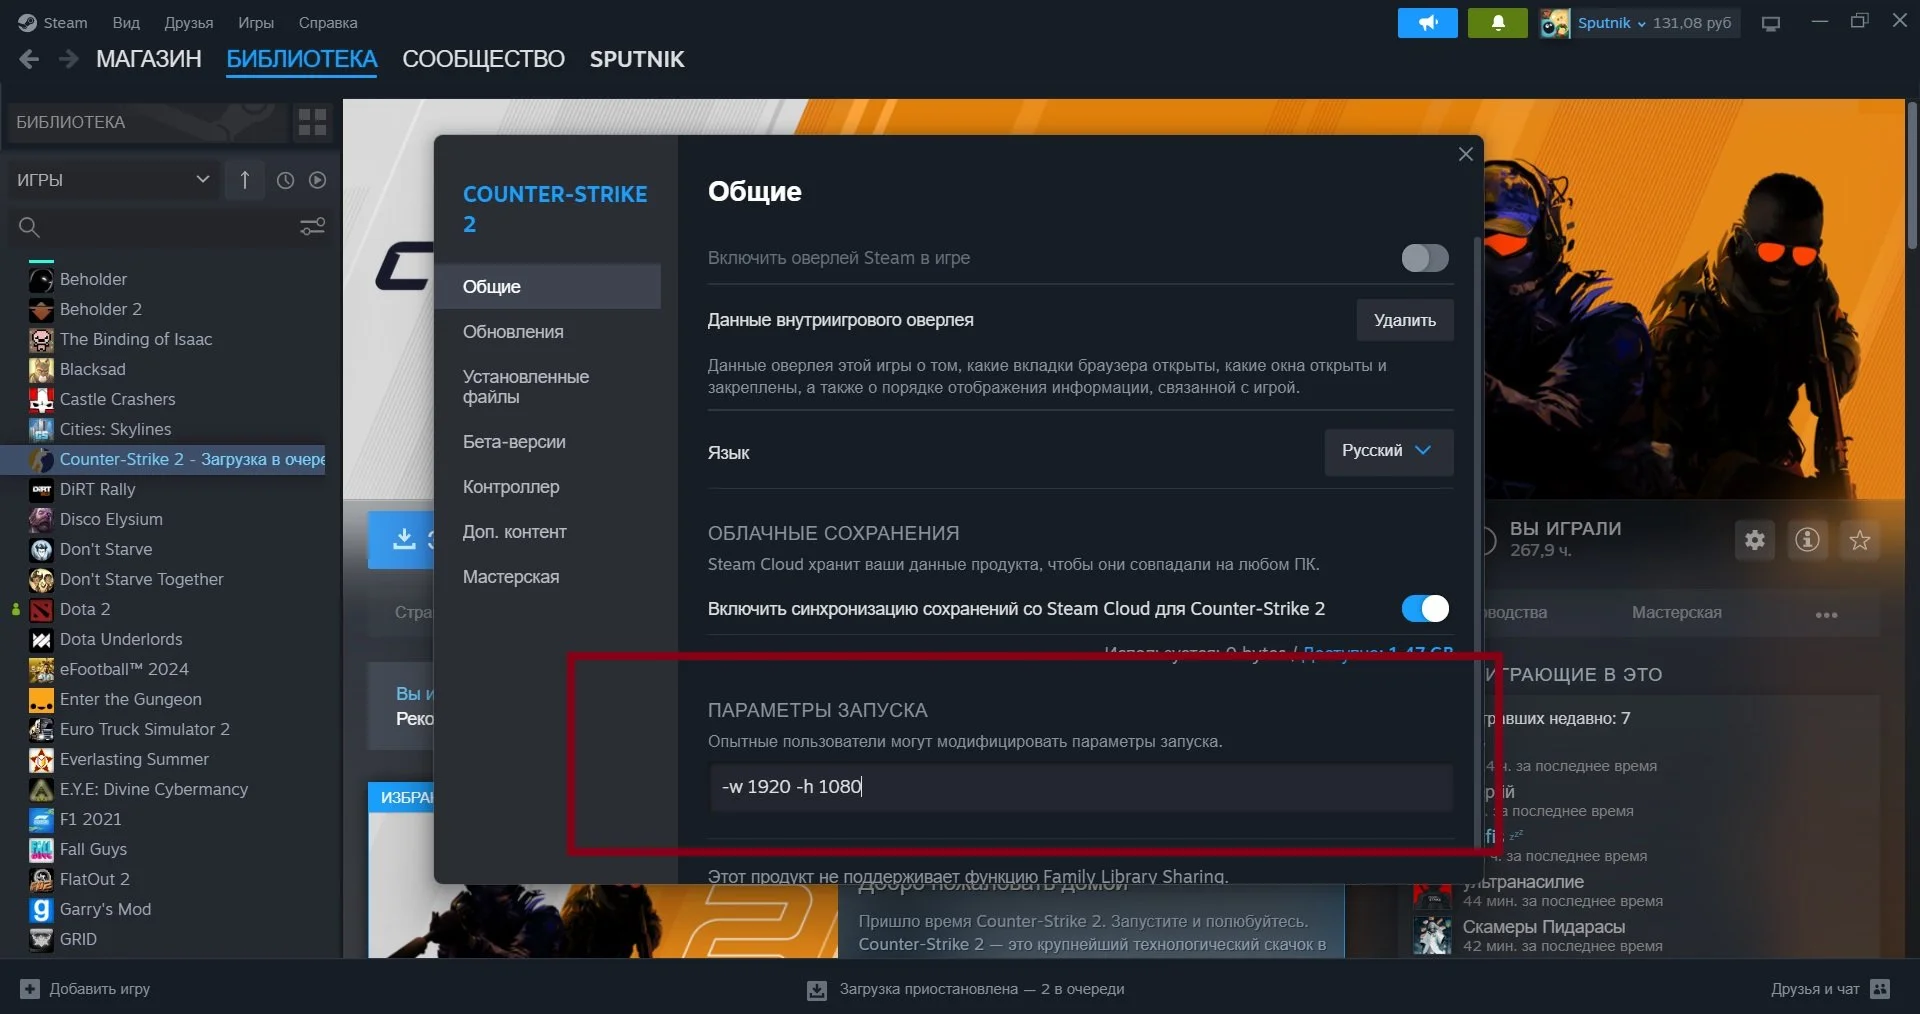Toggle Steam Cloud synchronization switch
The width and height of the screenshot is (1920, 1014).
(x=1425, y=609)
